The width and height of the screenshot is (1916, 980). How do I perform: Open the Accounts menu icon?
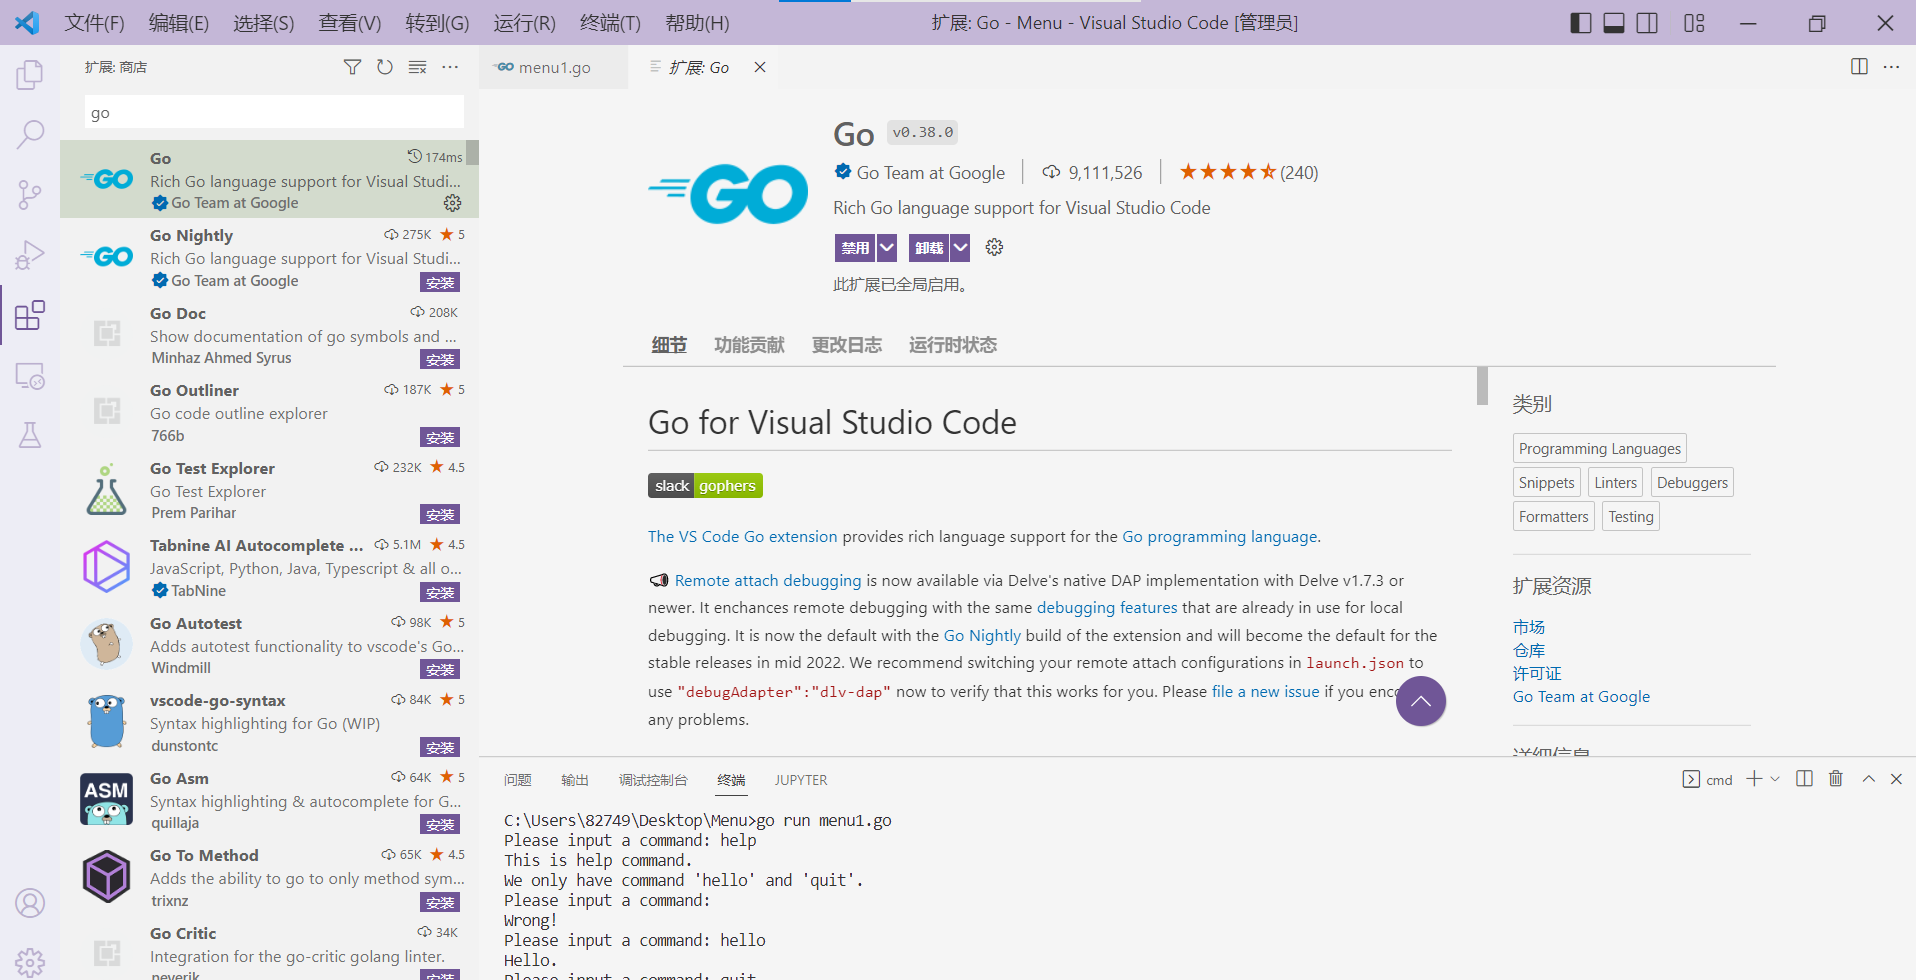pos(30,903)
